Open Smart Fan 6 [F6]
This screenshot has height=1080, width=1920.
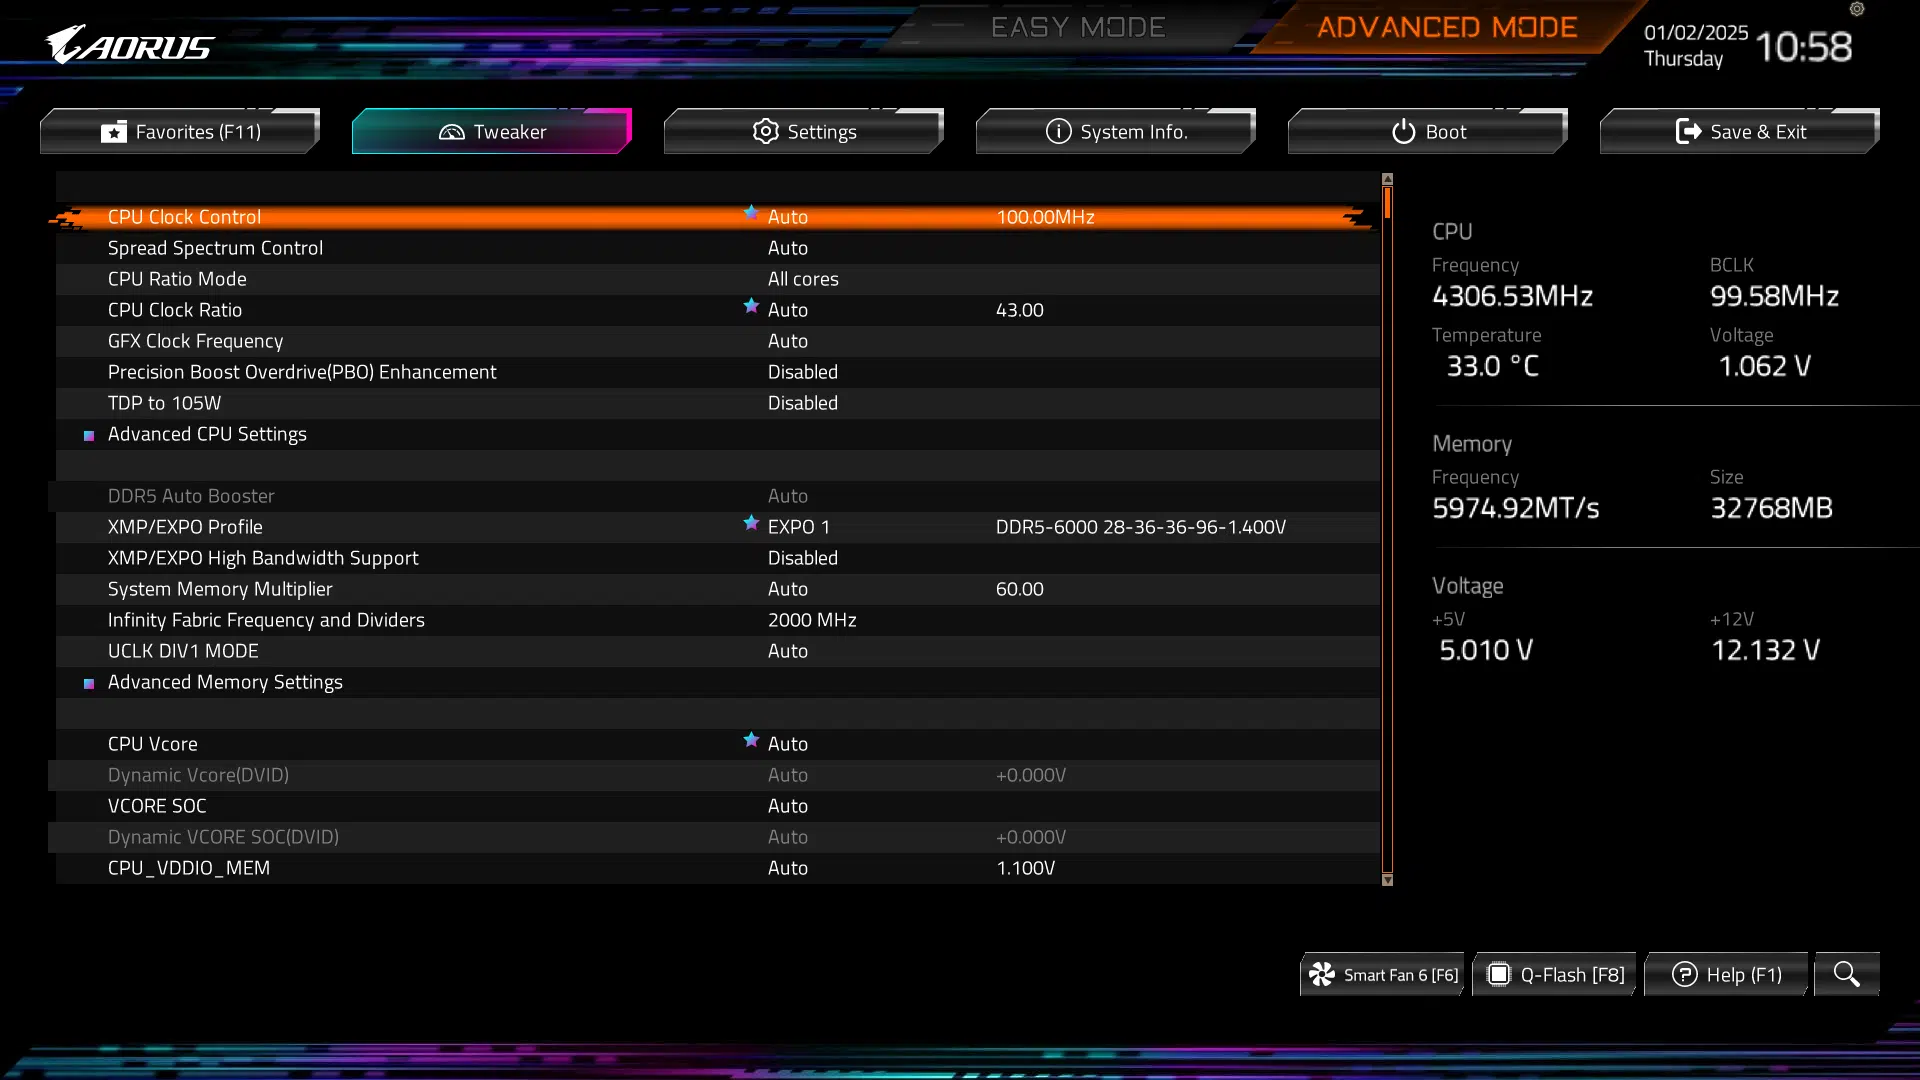point(1382,974)
